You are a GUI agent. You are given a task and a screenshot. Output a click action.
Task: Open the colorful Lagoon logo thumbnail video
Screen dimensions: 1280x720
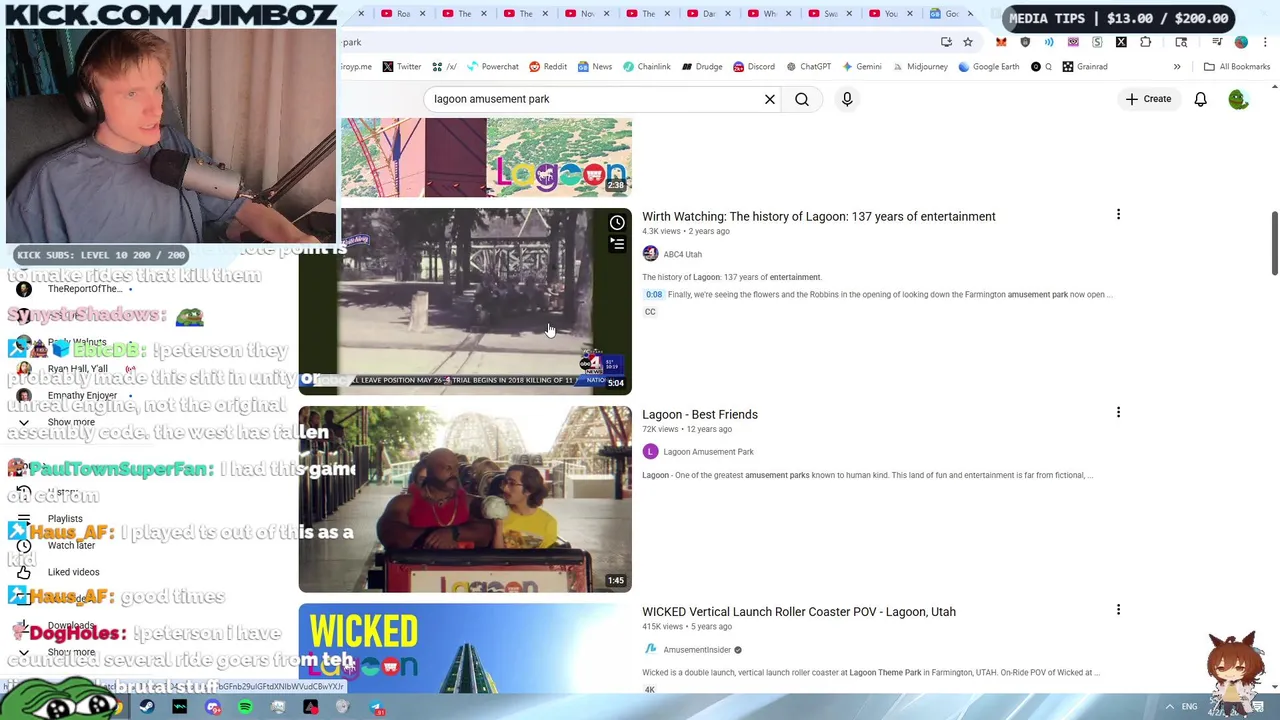487,157
